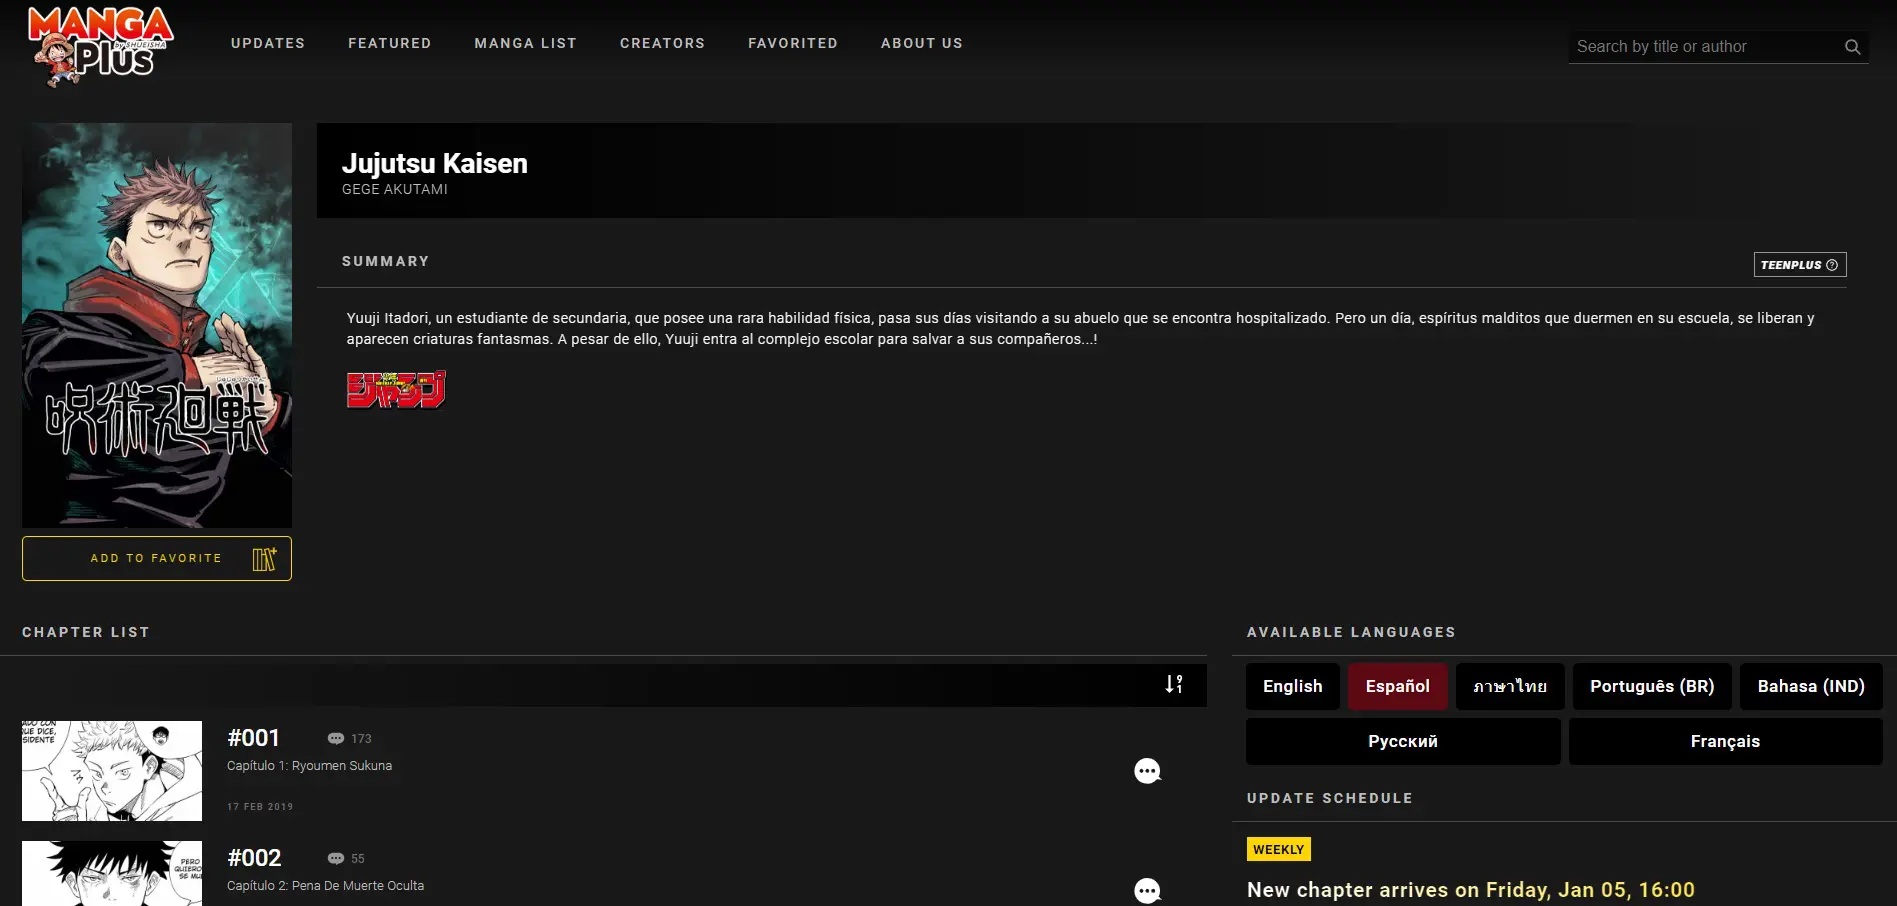Switch language to Français
This screenshot has width=1897, height=906.
[x=1726, y=741]
